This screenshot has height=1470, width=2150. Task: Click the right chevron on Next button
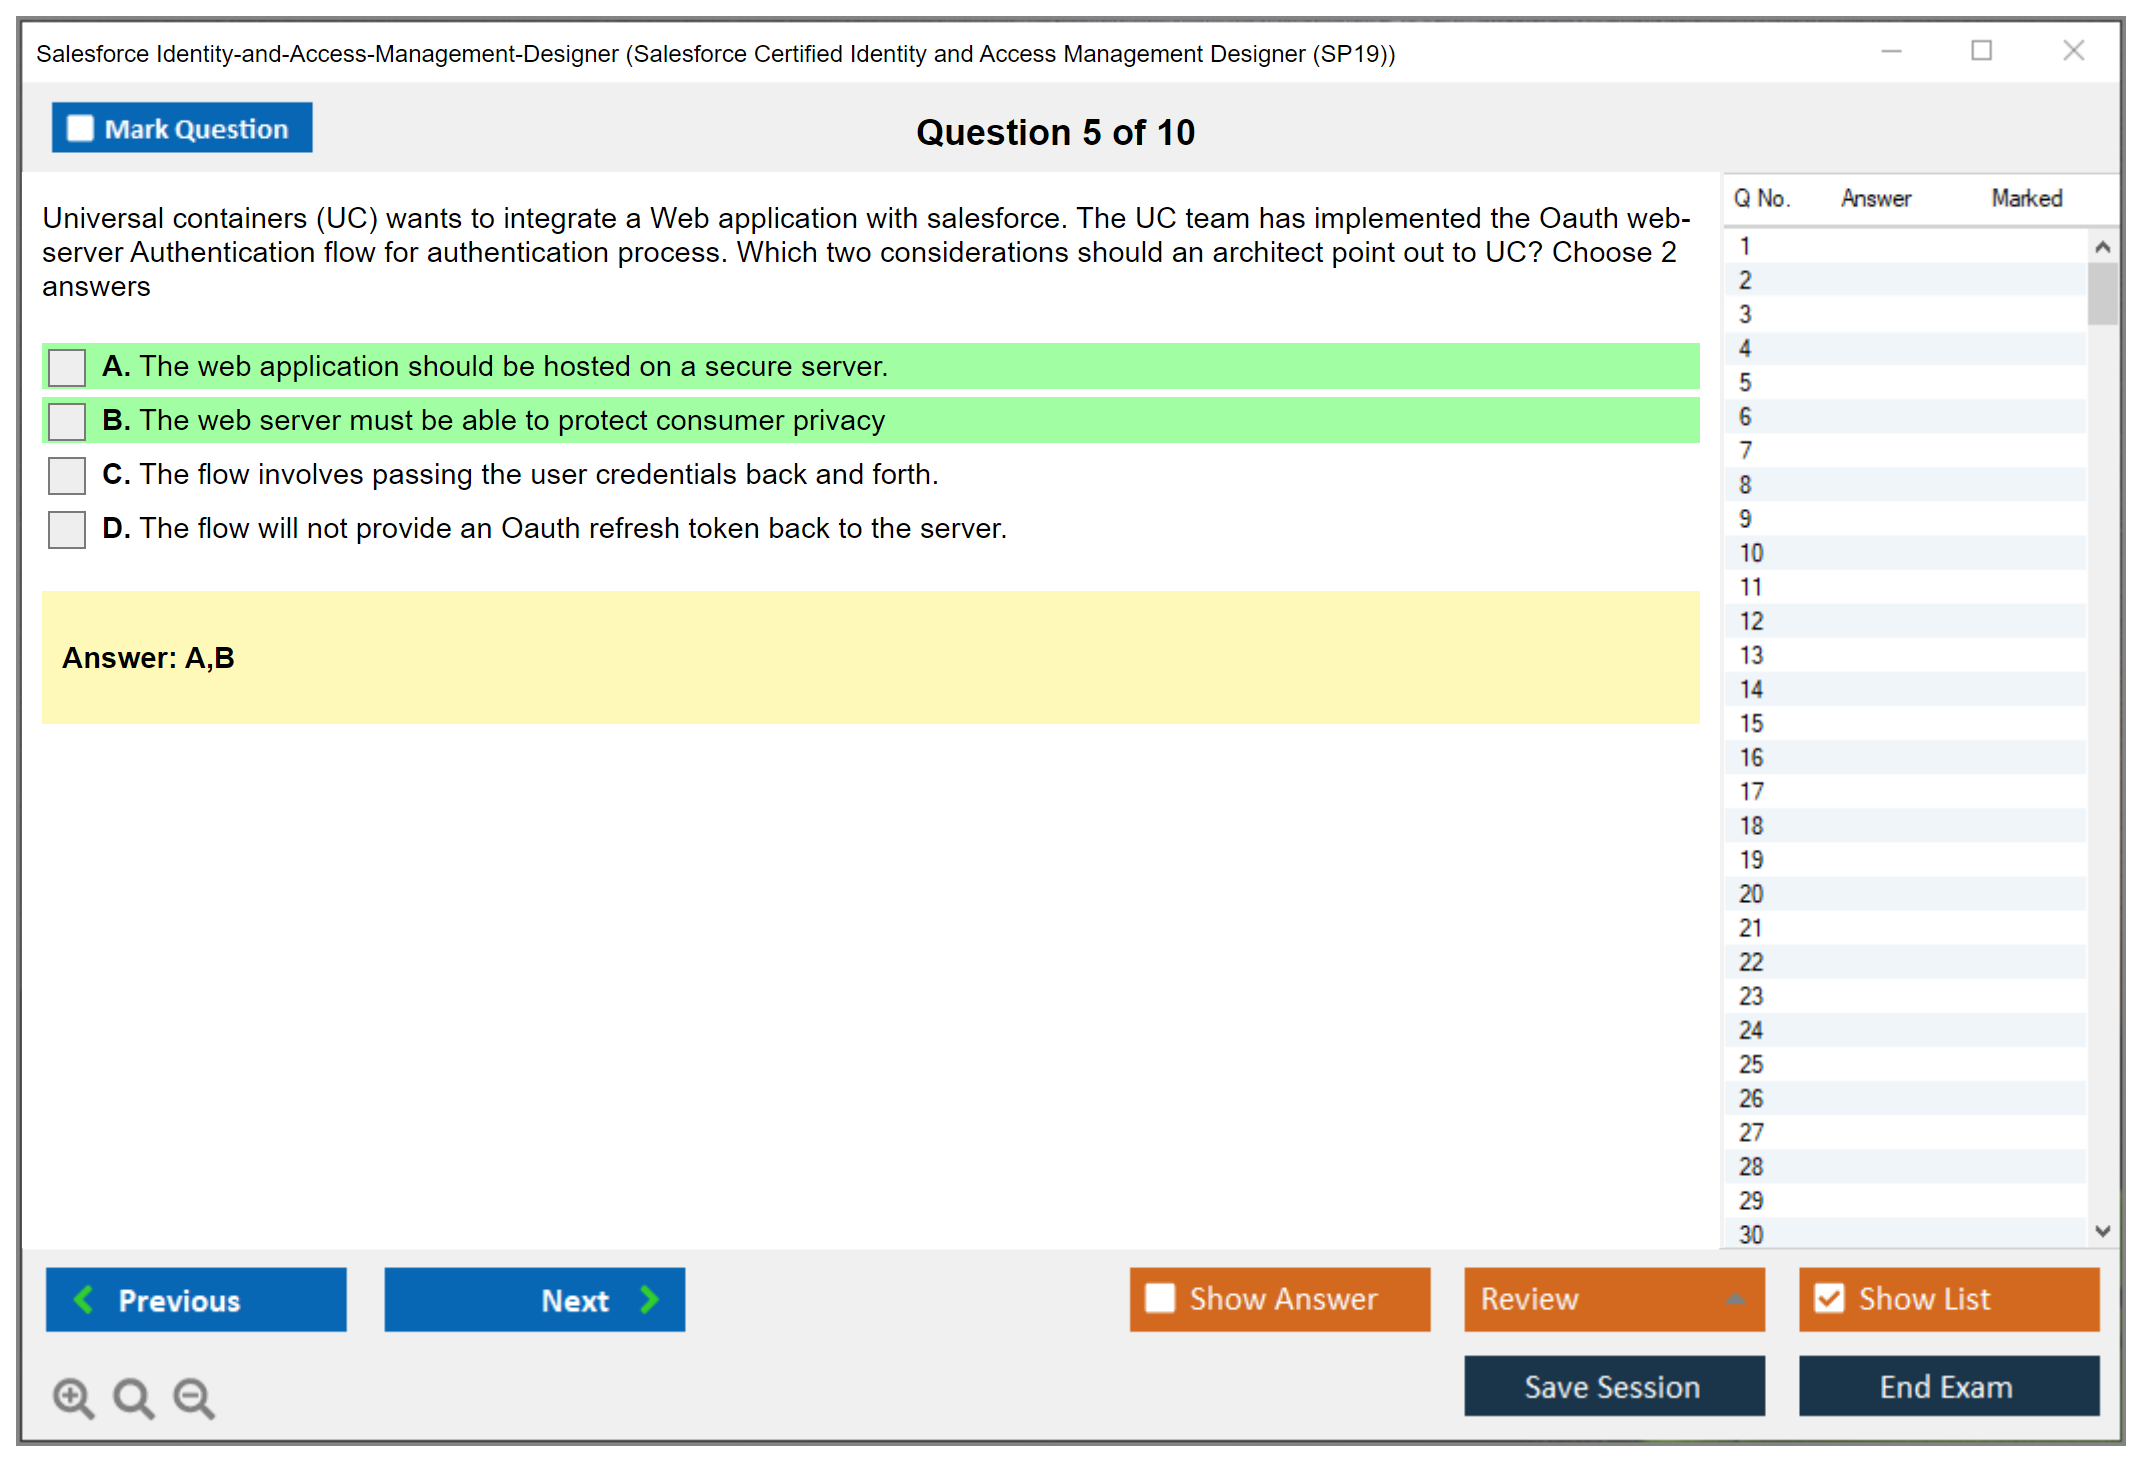(x=649, y=1299)
